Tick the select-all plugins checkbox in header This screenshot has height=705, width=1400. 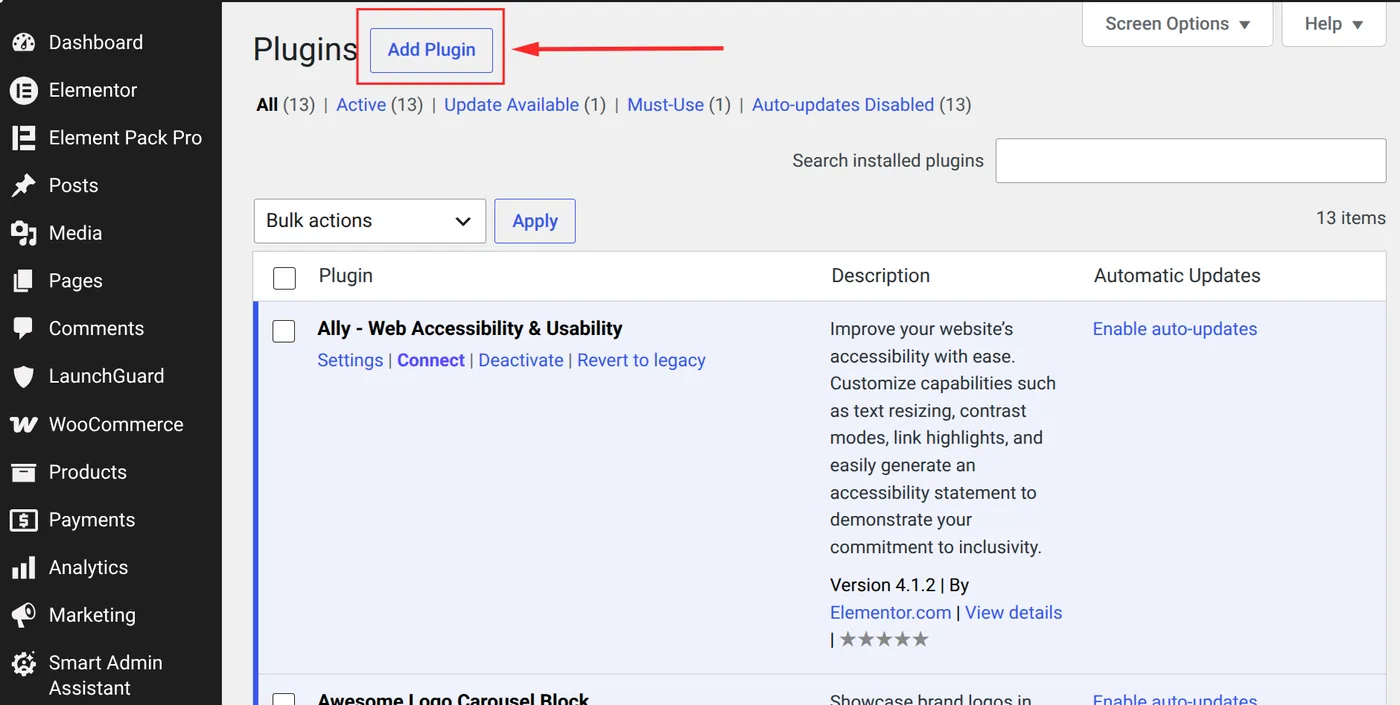(x=284, y=278)
